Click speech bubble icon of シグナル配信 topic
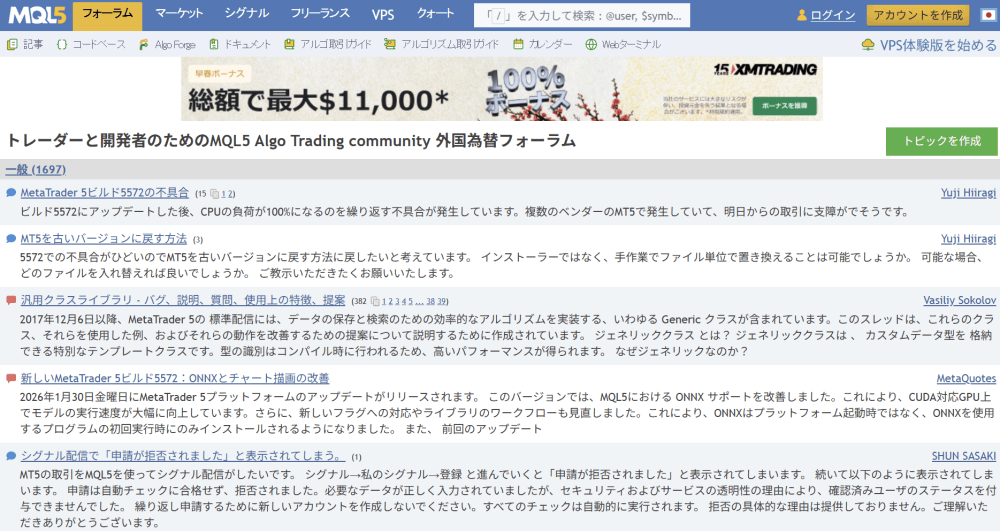Image resolution: width=1000 pixels, height=531 pixels. [x=11, y=456]
